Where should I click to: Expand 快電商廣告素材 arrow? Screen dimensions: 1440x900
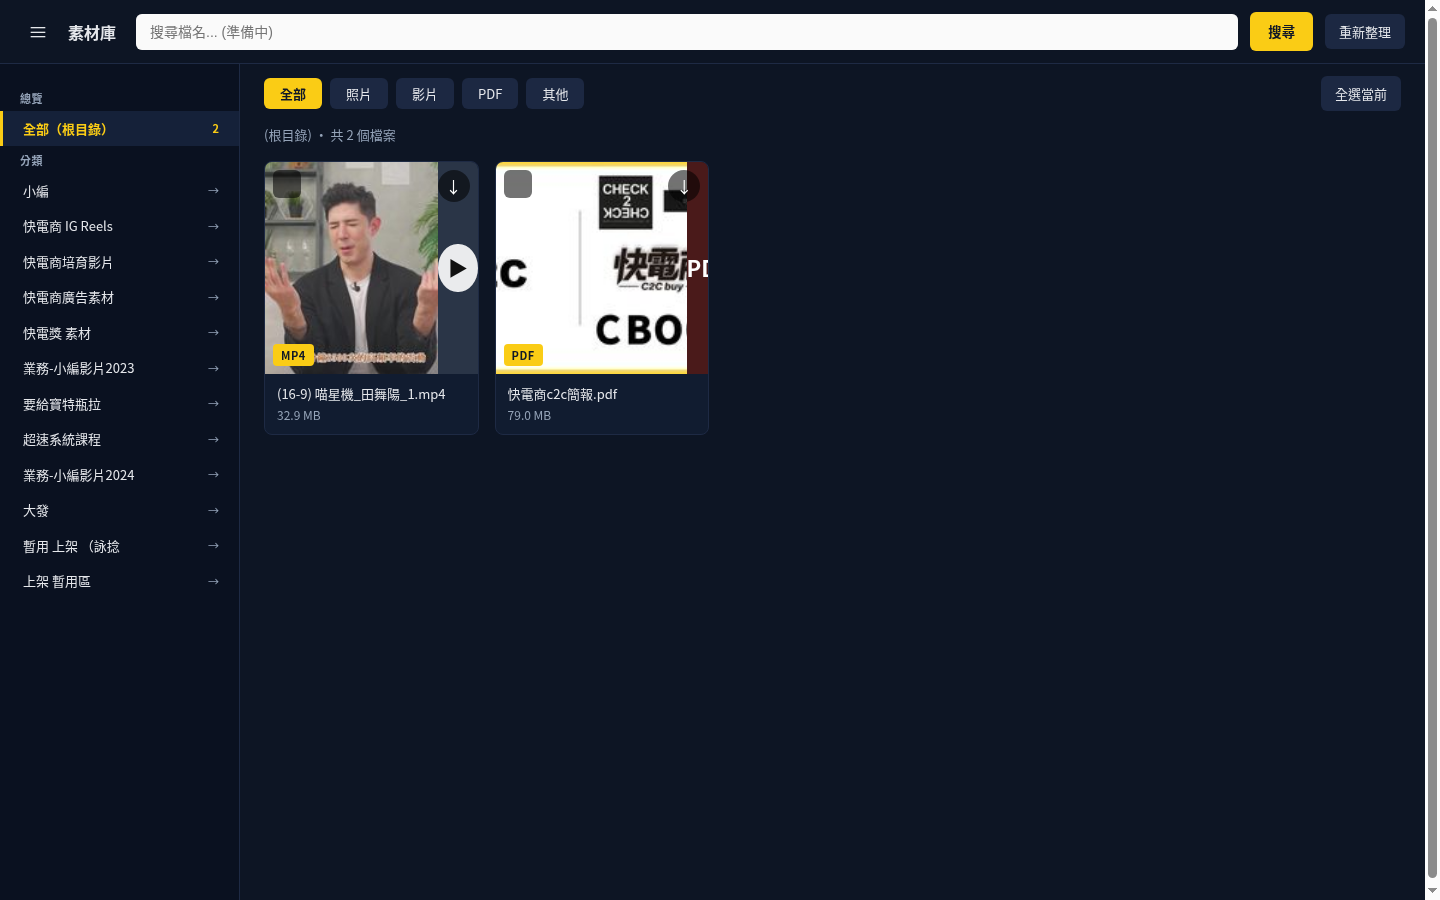[213, 298]
